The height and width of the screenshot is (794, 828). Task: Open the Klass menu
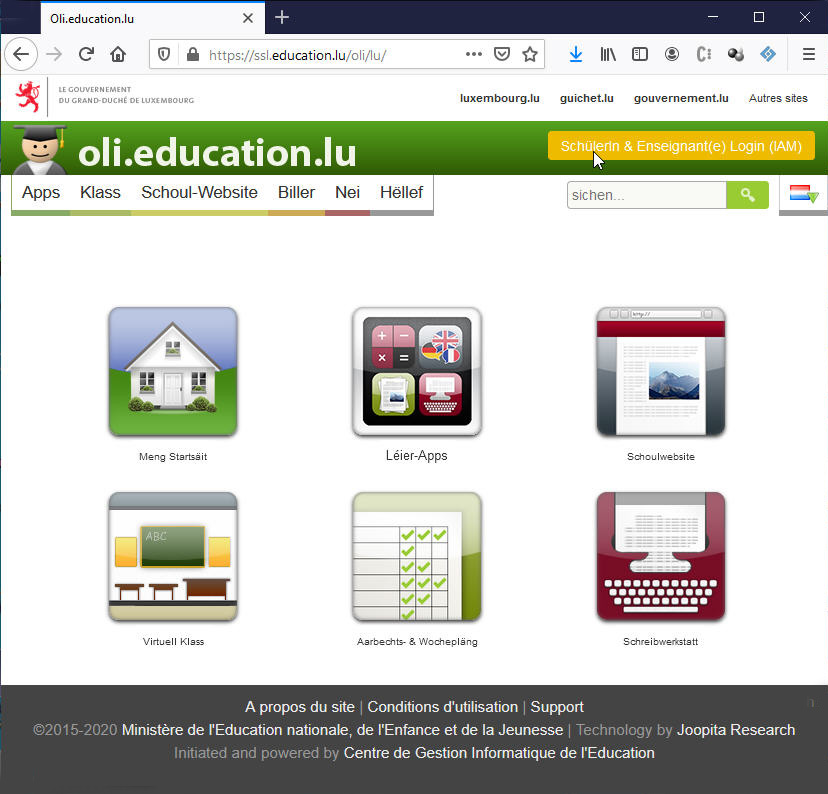point(100,192)
